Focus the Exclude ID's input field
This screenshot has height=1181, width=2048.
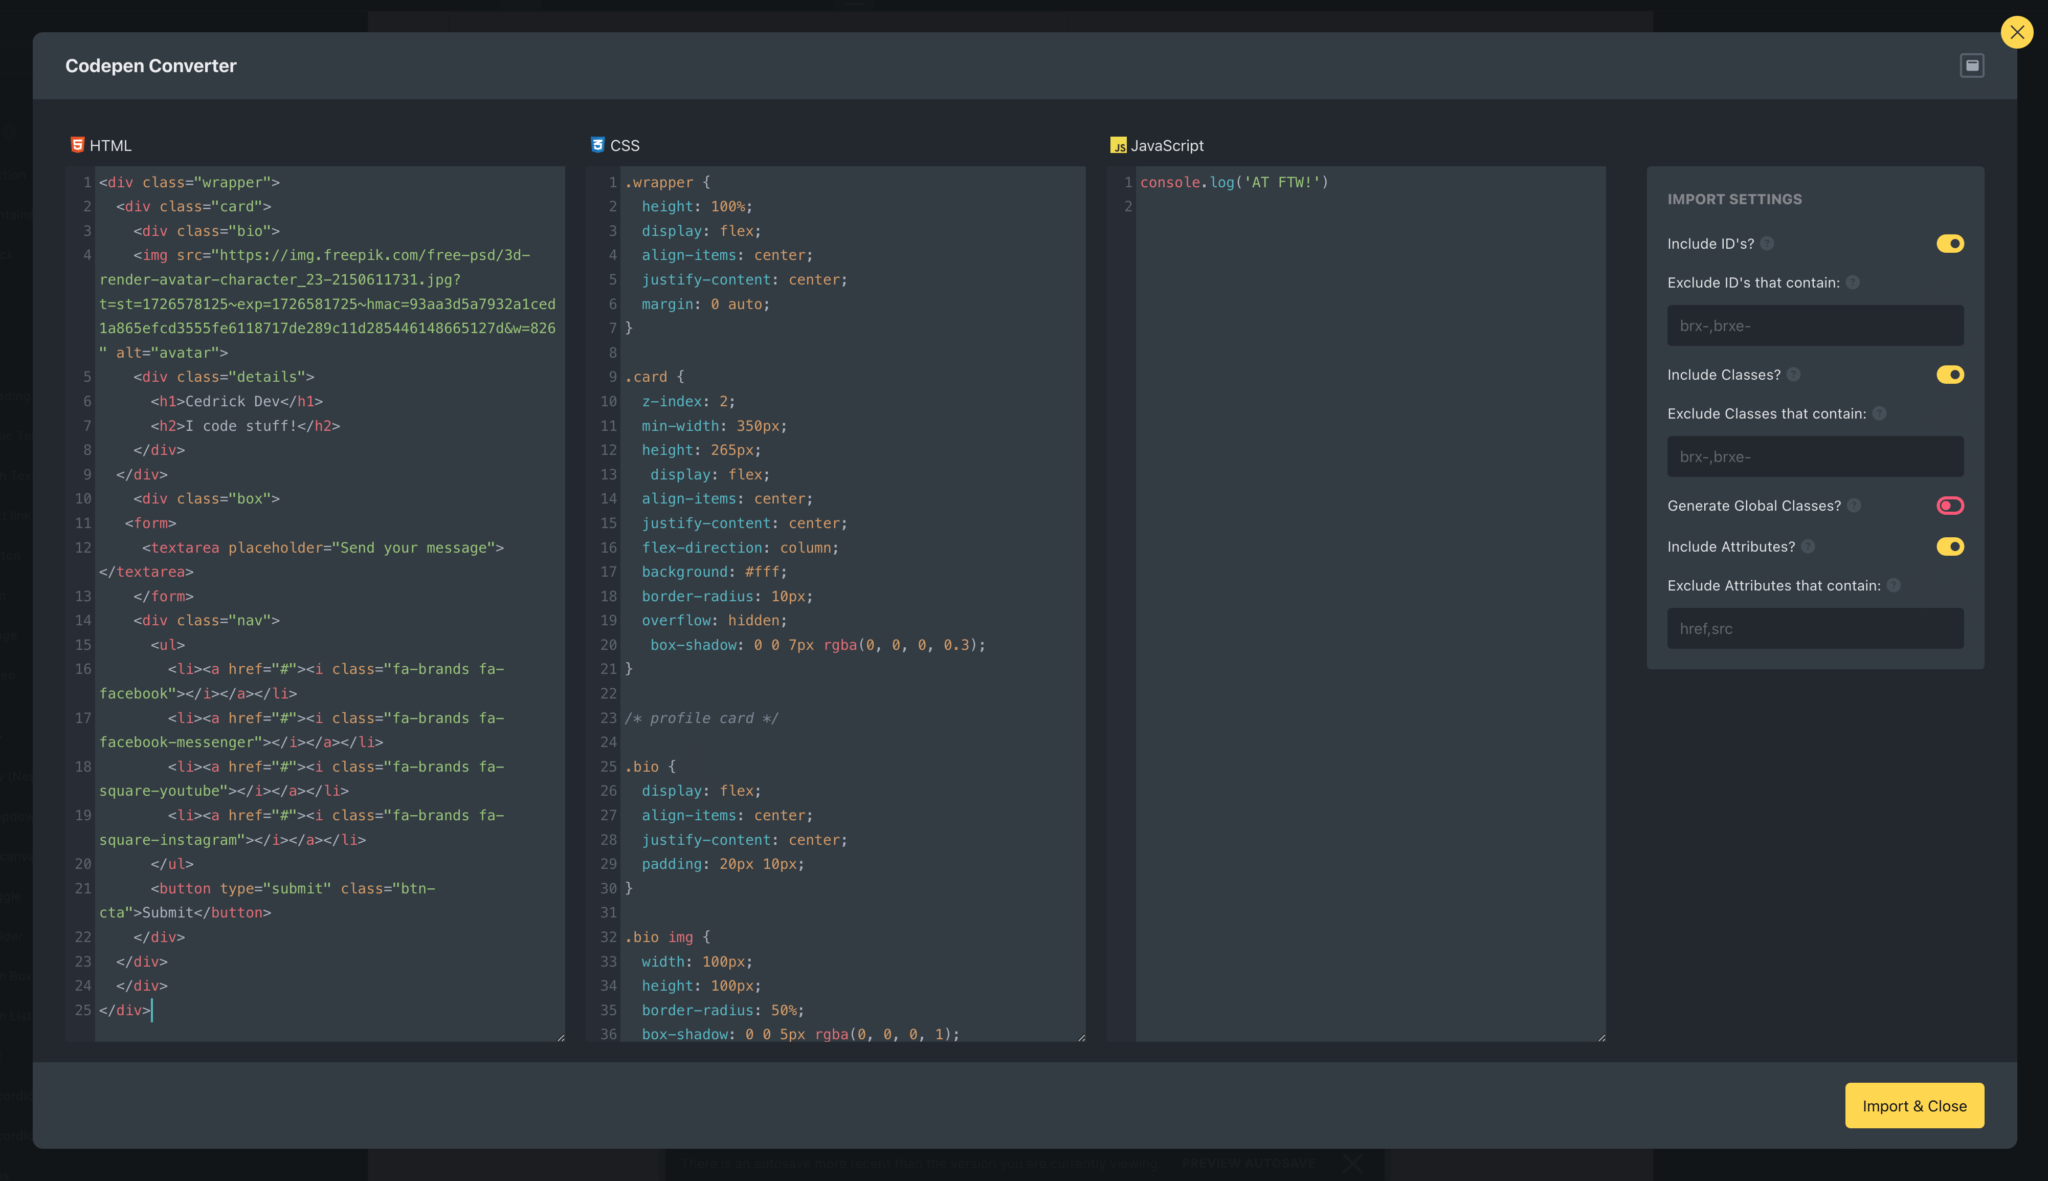(x=1815, y=326)
